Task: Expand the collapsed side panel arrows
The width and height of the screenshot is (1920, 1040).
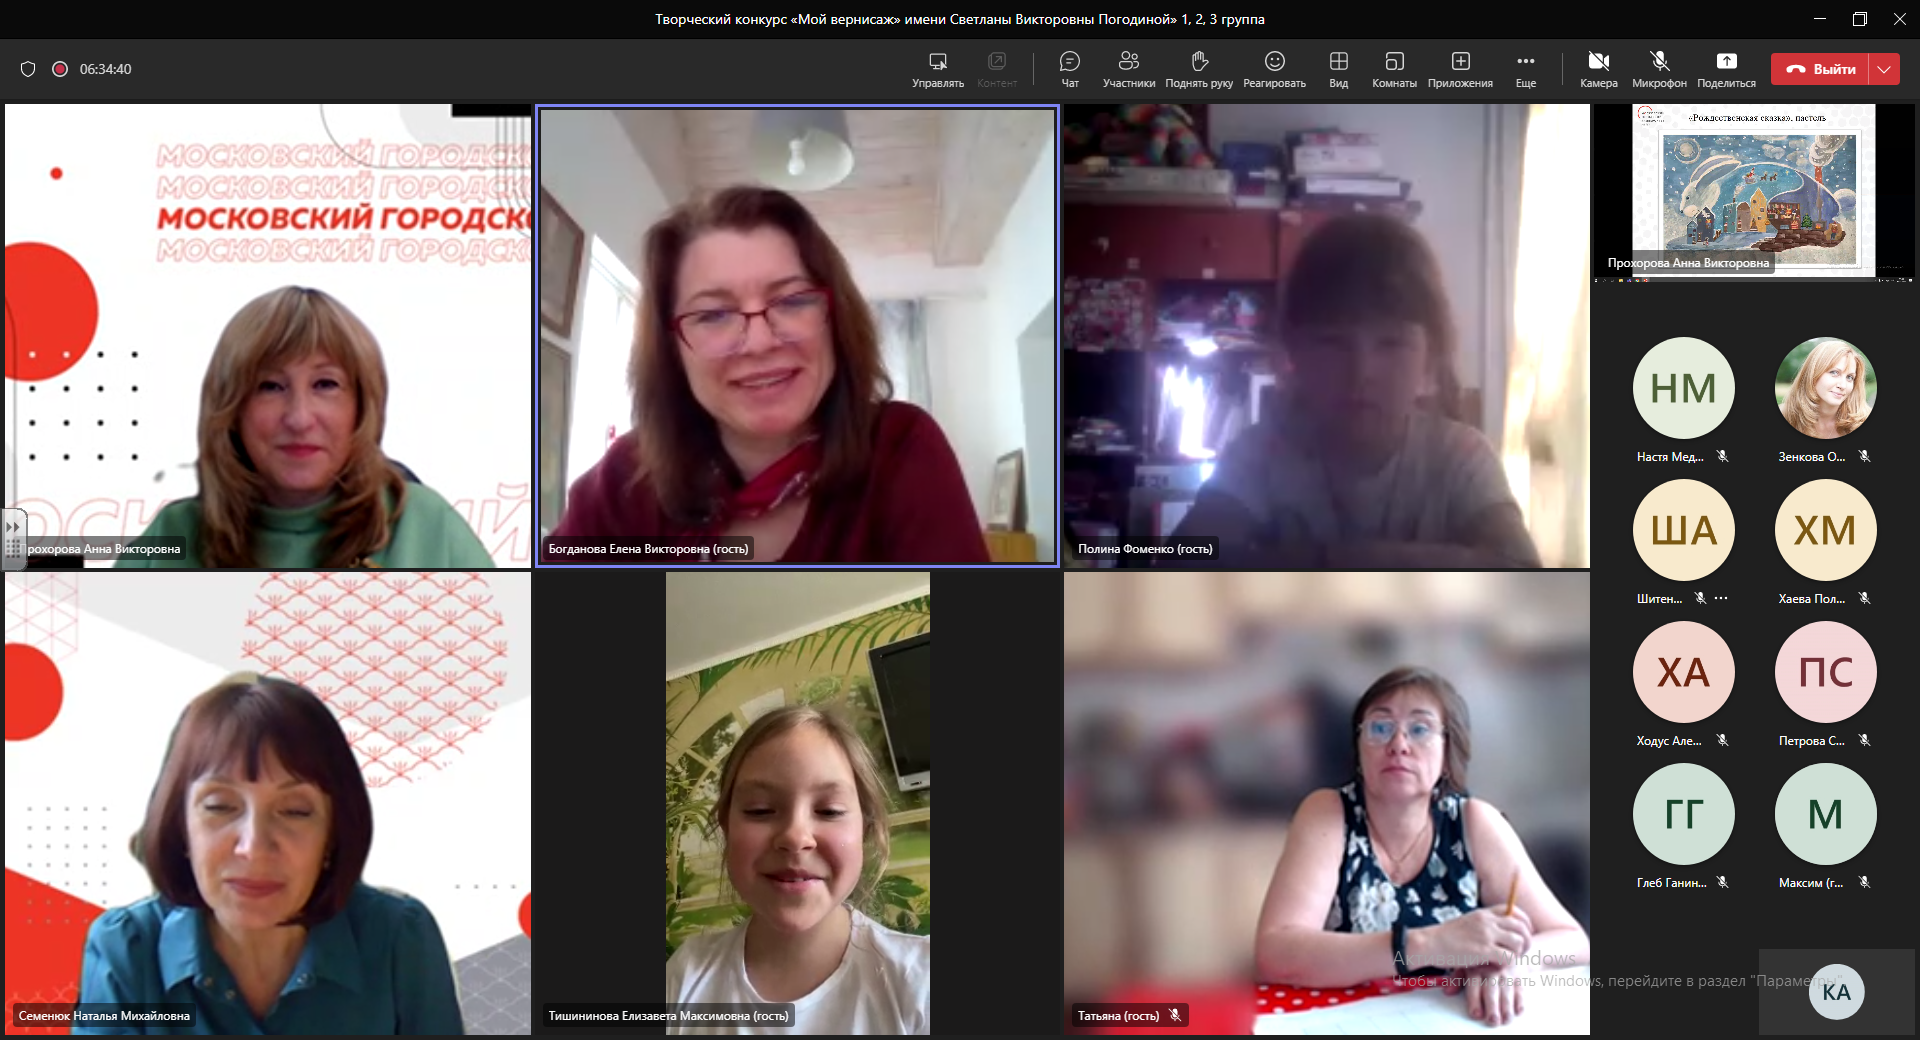Action: (13, 526)
